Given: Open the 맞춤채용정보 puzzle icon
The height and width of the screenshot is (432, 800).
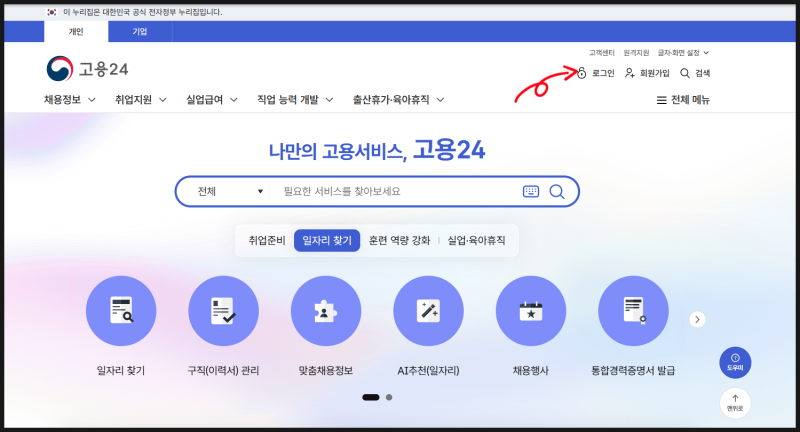Looking at the screenshot, I should (x=326, y=311).
